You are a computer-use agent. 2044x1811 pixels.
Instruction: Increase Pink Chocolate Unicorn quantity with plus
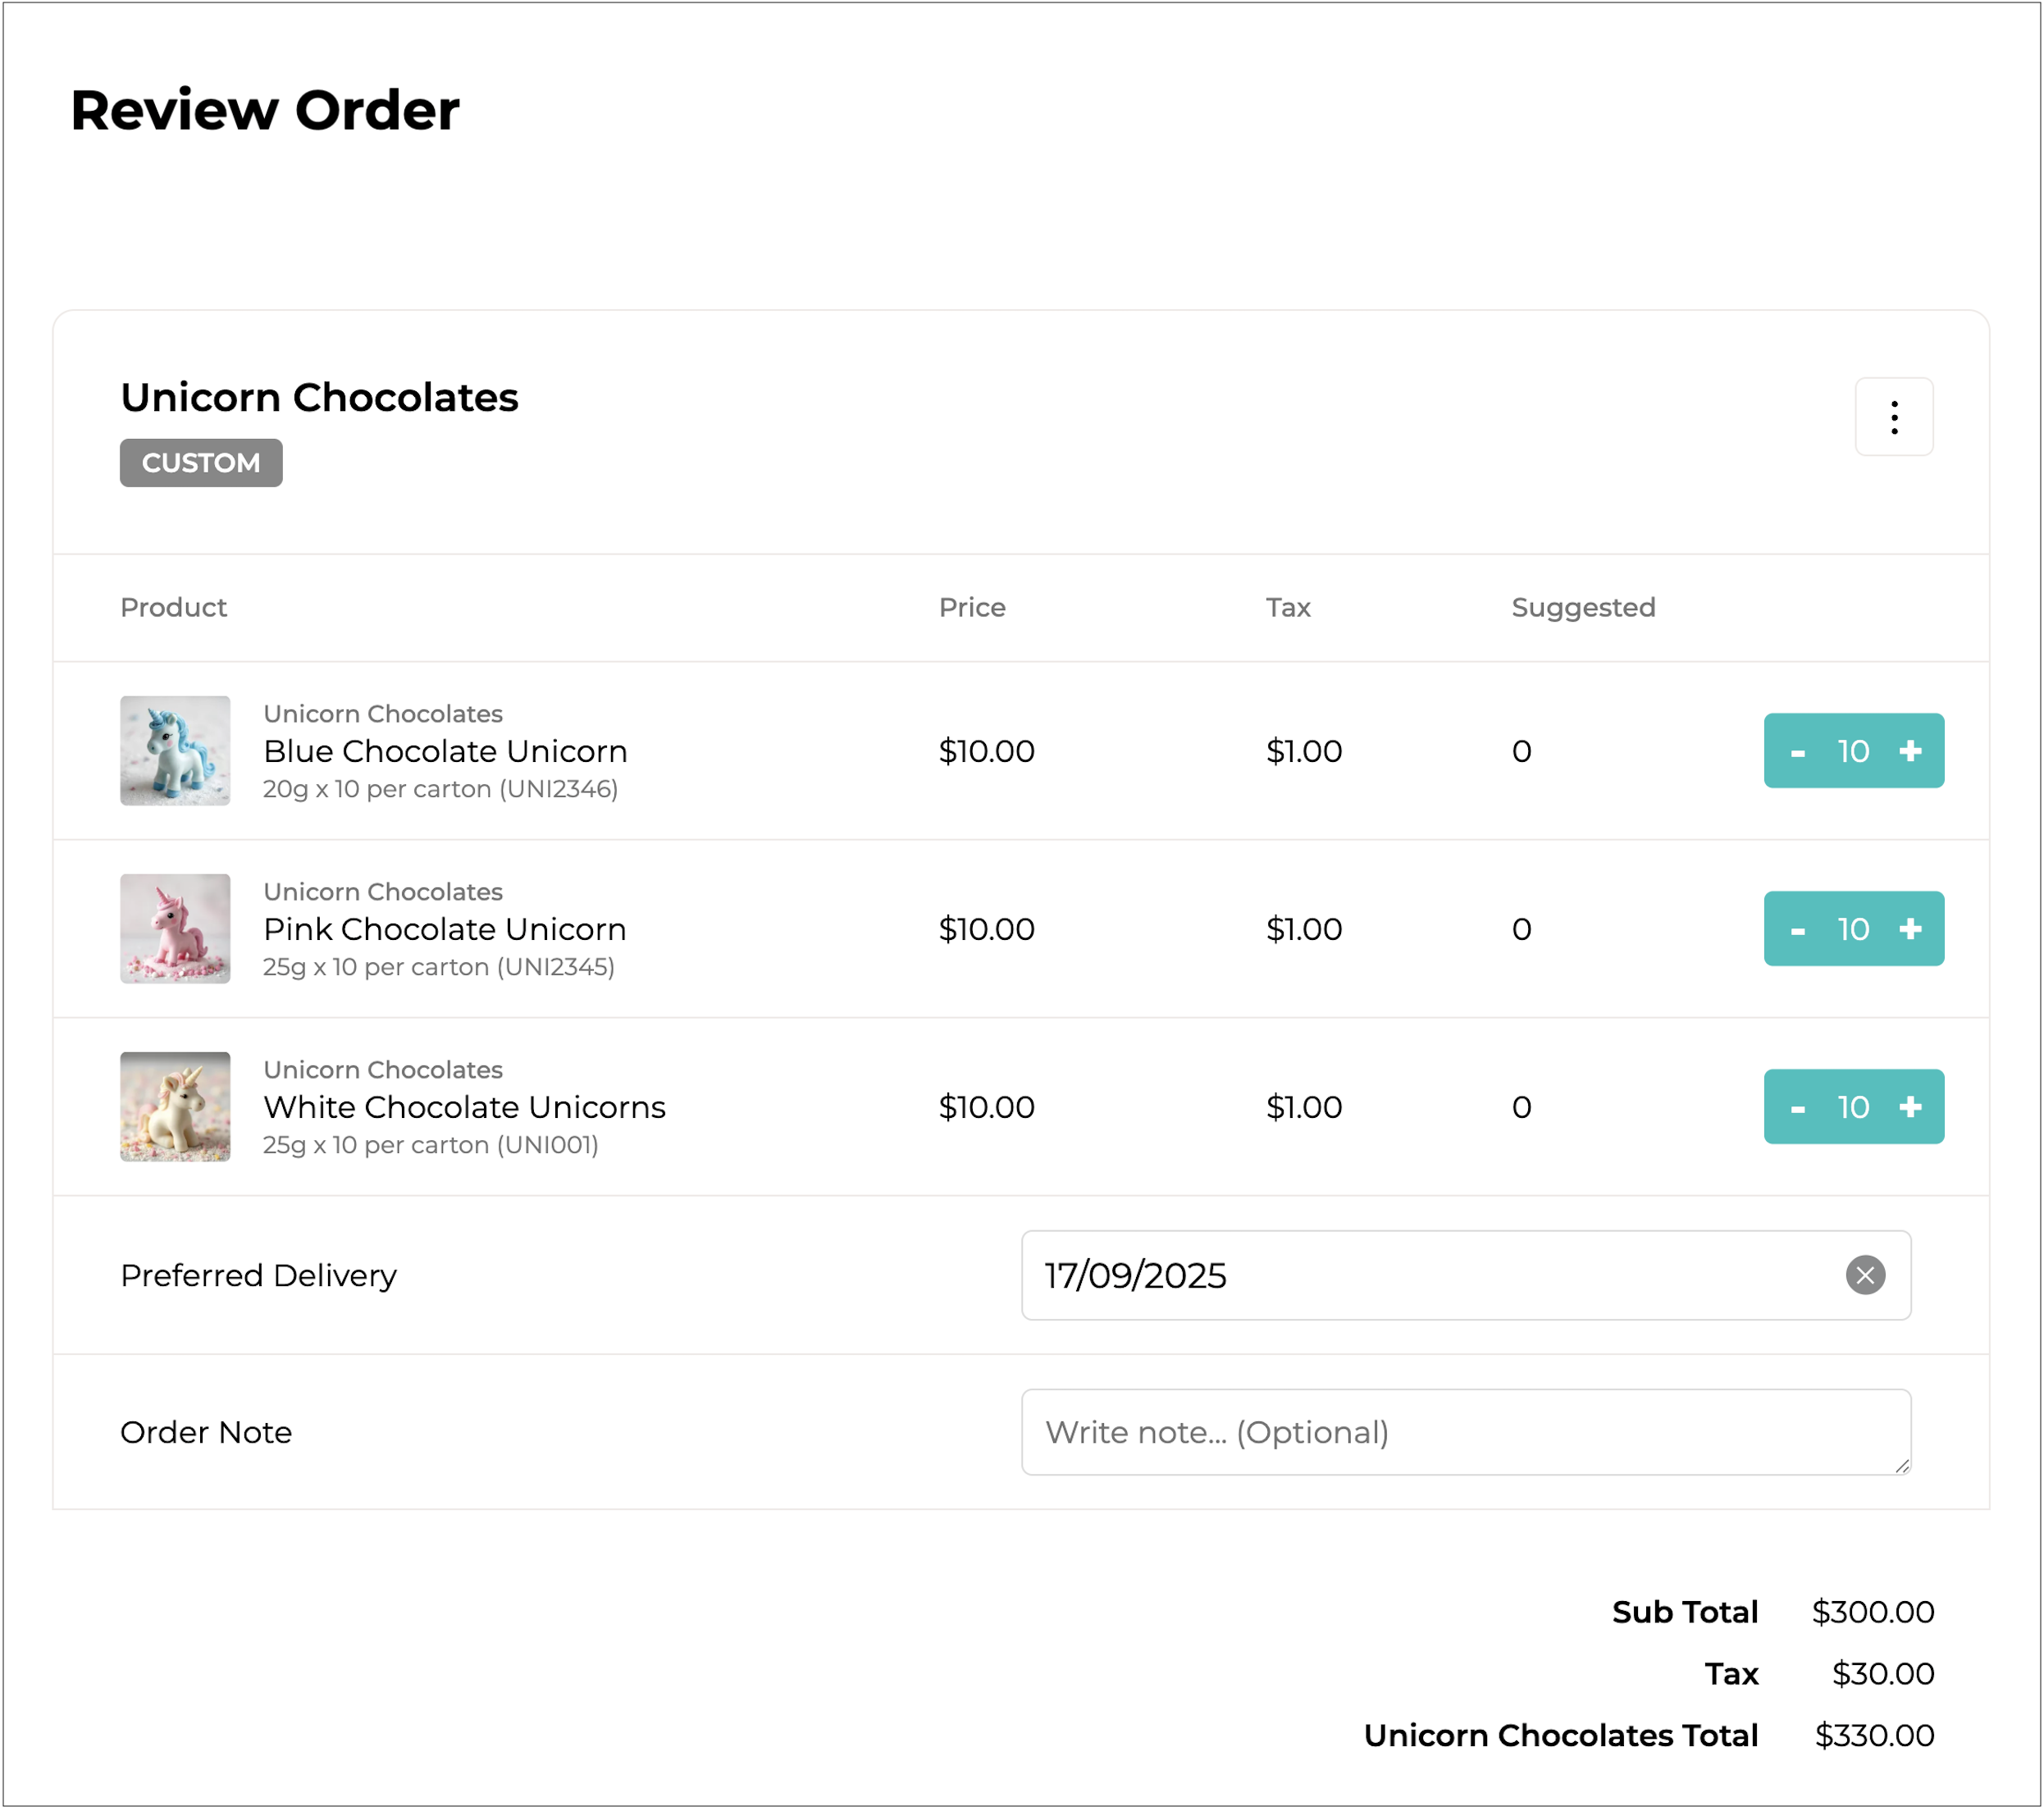tap(1909, 929)
